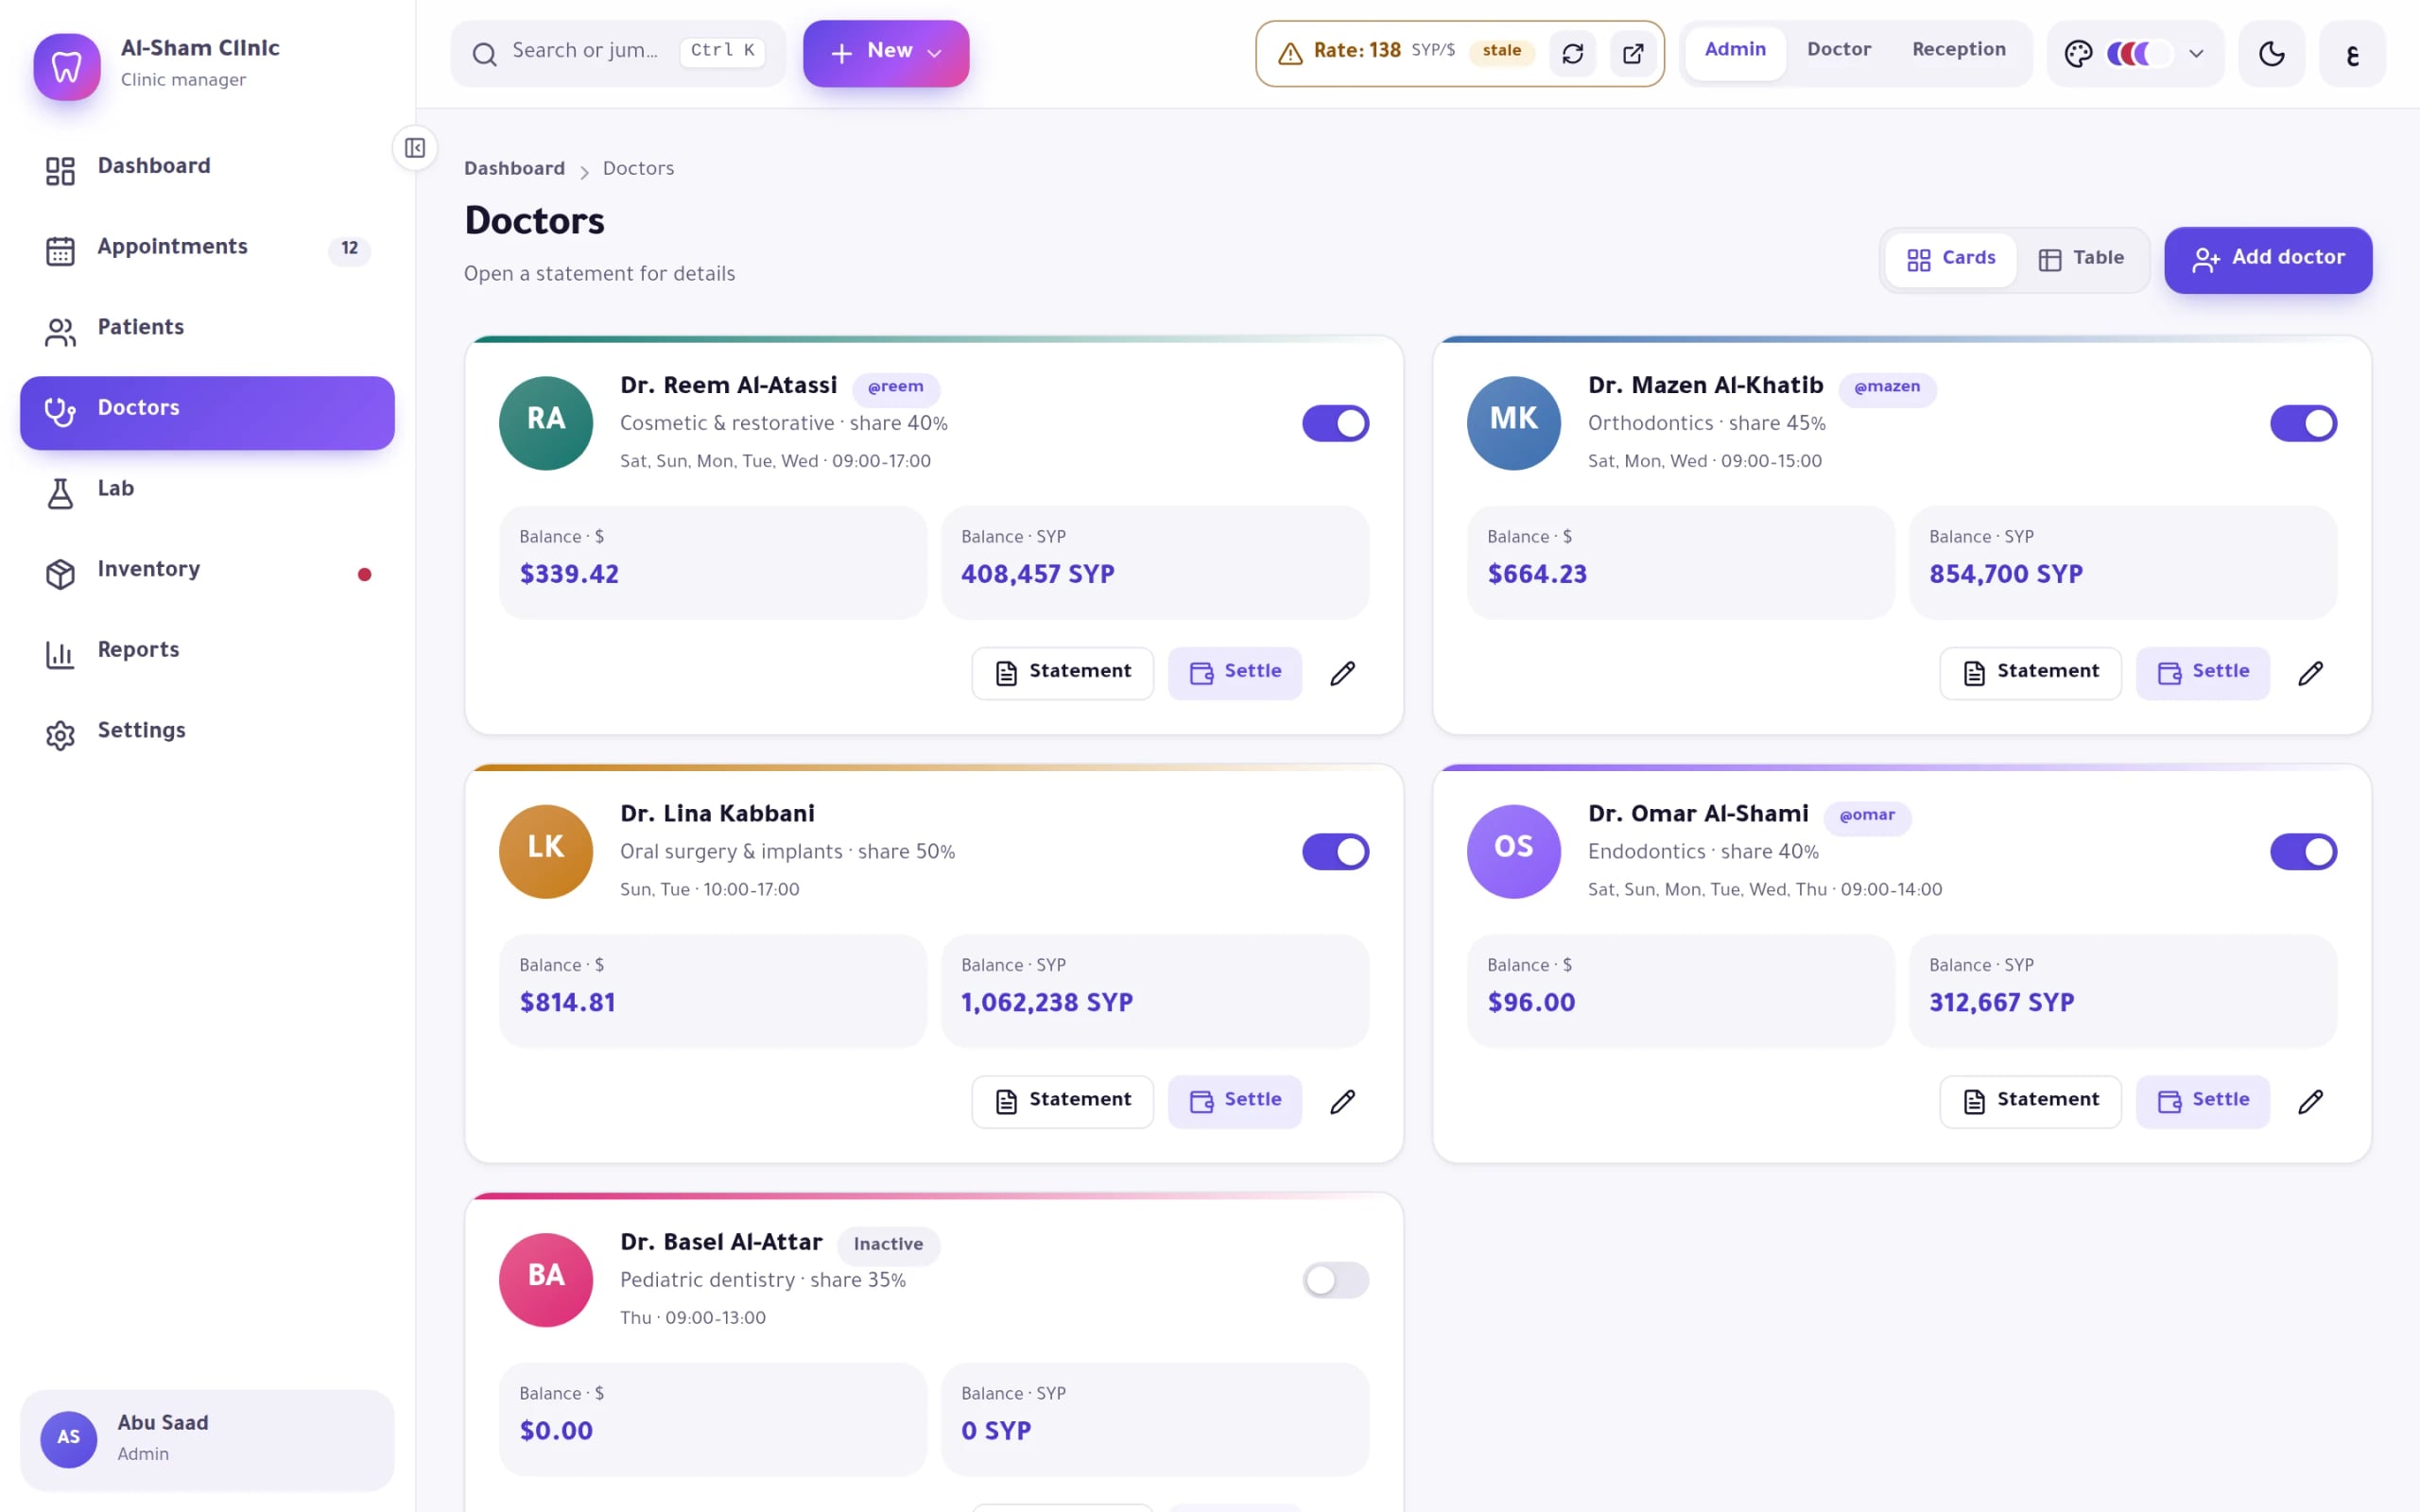Open Statement for Dr. Omar Al-Shami
This screenshot has height=1512, width=2420.
[2030, 1101]
